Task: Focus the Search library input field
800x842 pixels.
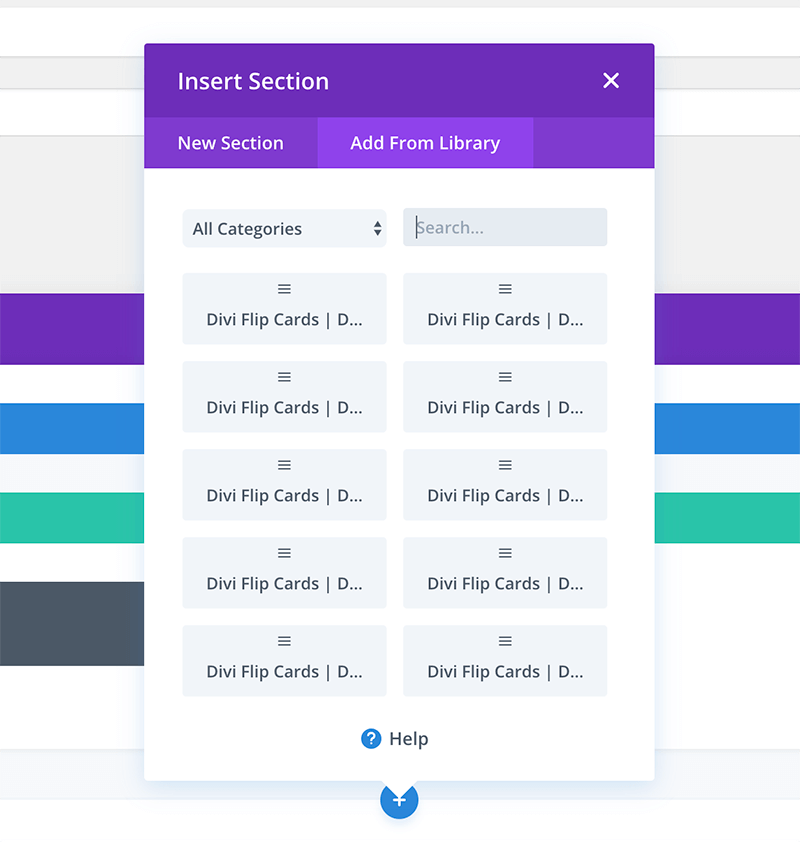Action: (x=505, y=227)
